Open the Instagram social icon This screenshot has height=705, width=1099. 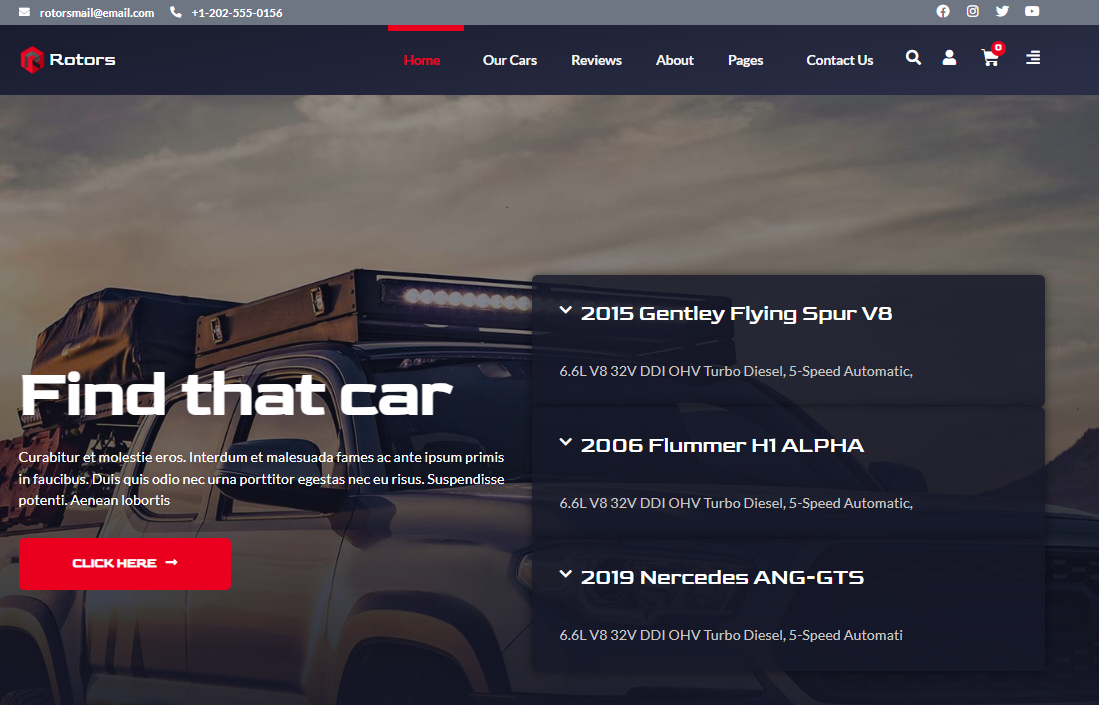point(972,12)
